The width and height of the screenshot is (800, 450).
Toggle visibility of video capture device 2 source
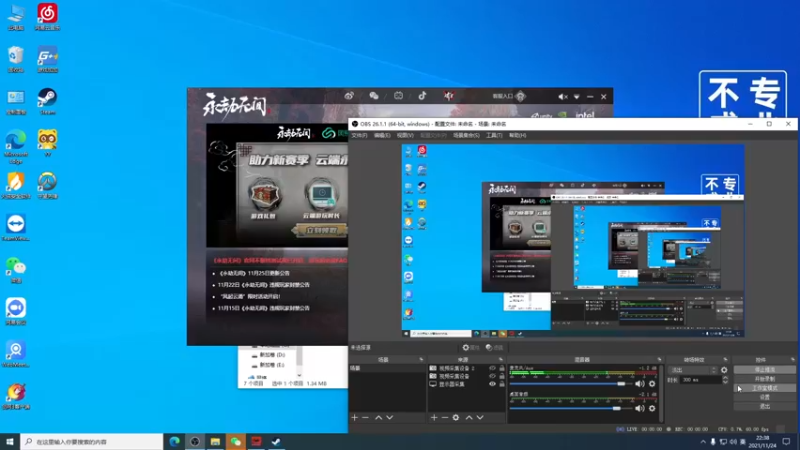(x=492, y=368)
